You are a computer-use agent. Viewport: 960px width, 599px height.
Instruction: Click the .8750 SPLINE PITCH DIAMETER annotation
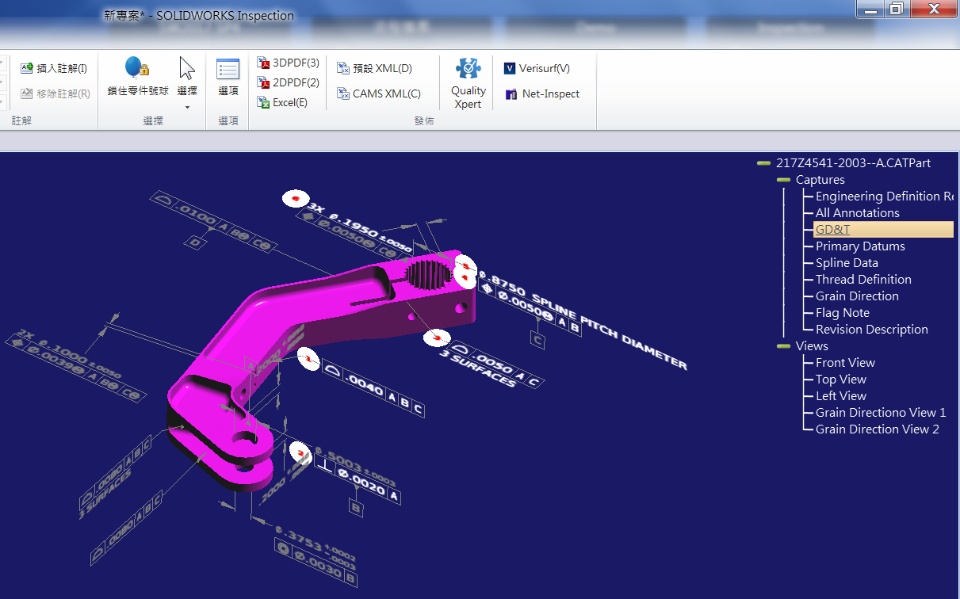click(583, 320)
